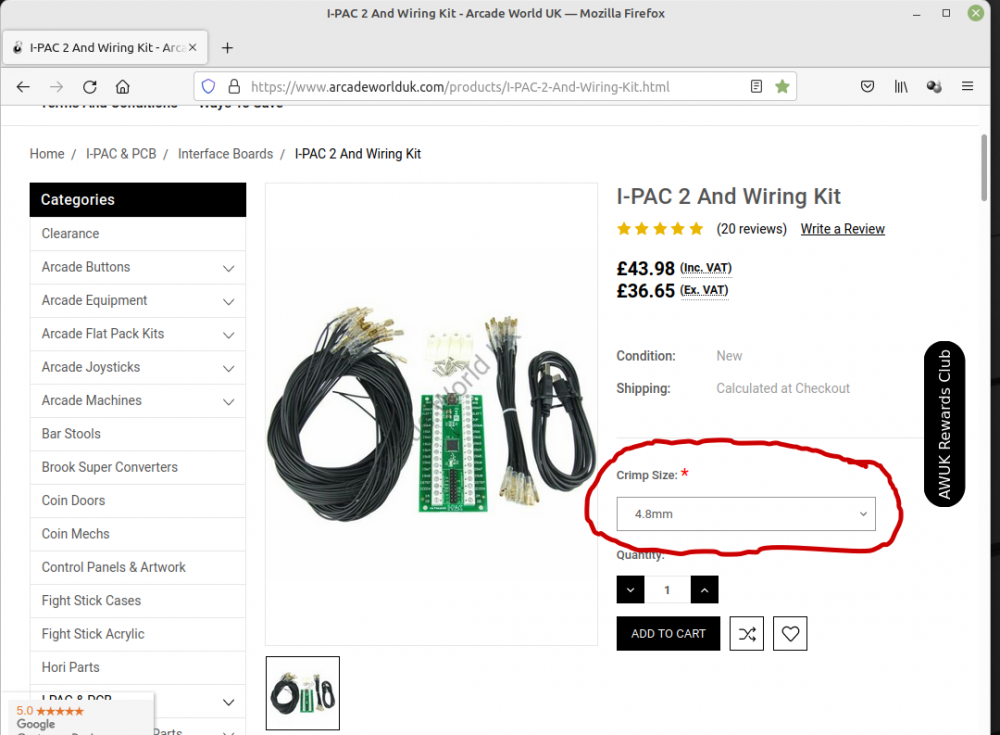The width and height of the screenshot is (1000, 735).
Task: Click the green bookmark star
Action: pyautogui.click(x=782, y=86)
